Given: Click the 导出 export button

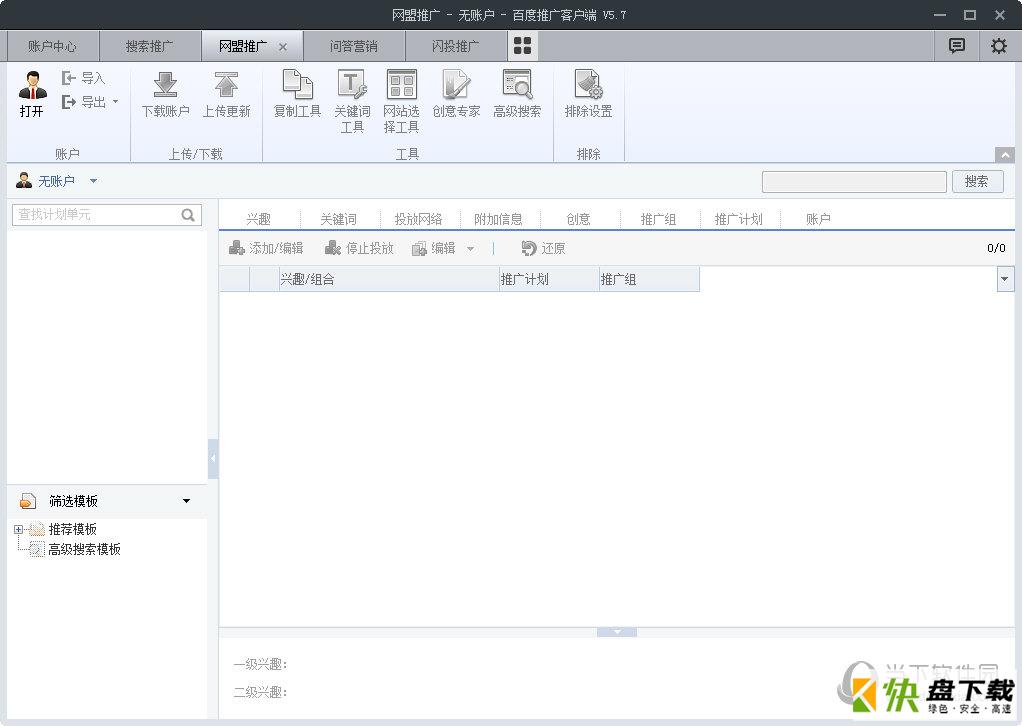Looking at the screenshot, I should click(x=83, y=102).
